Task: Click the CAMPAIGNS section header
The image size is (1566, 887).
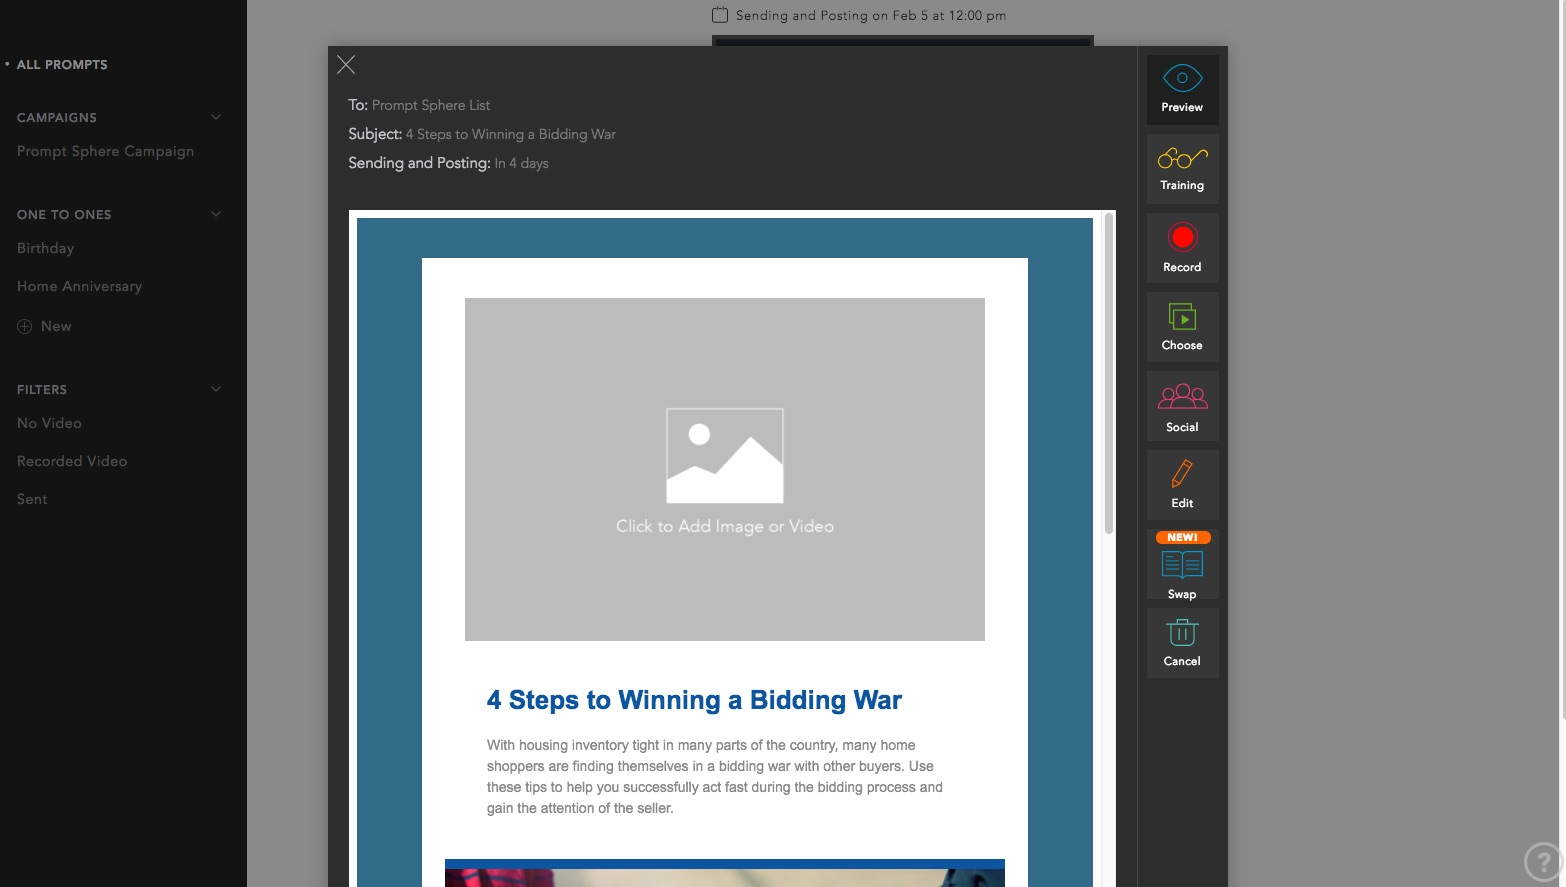Action: [57, 117]
